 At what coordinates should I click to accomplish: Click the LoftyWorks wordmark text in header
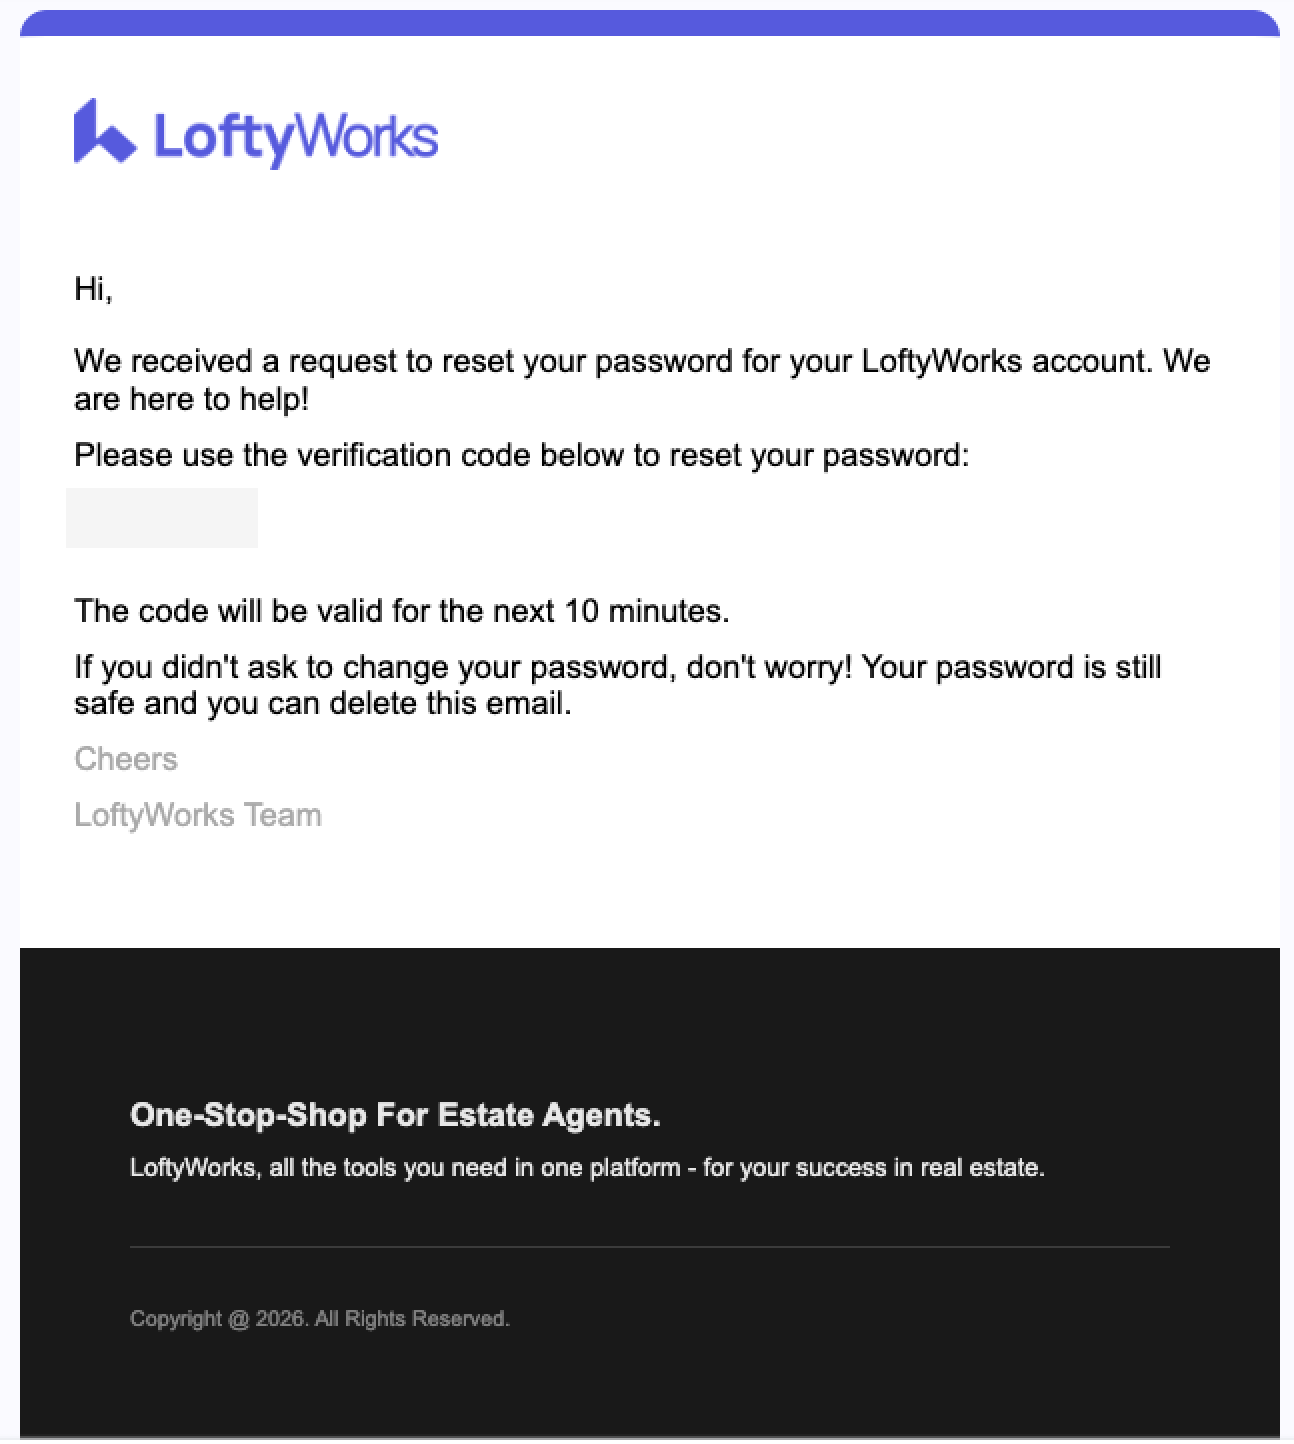pos(296,136)
